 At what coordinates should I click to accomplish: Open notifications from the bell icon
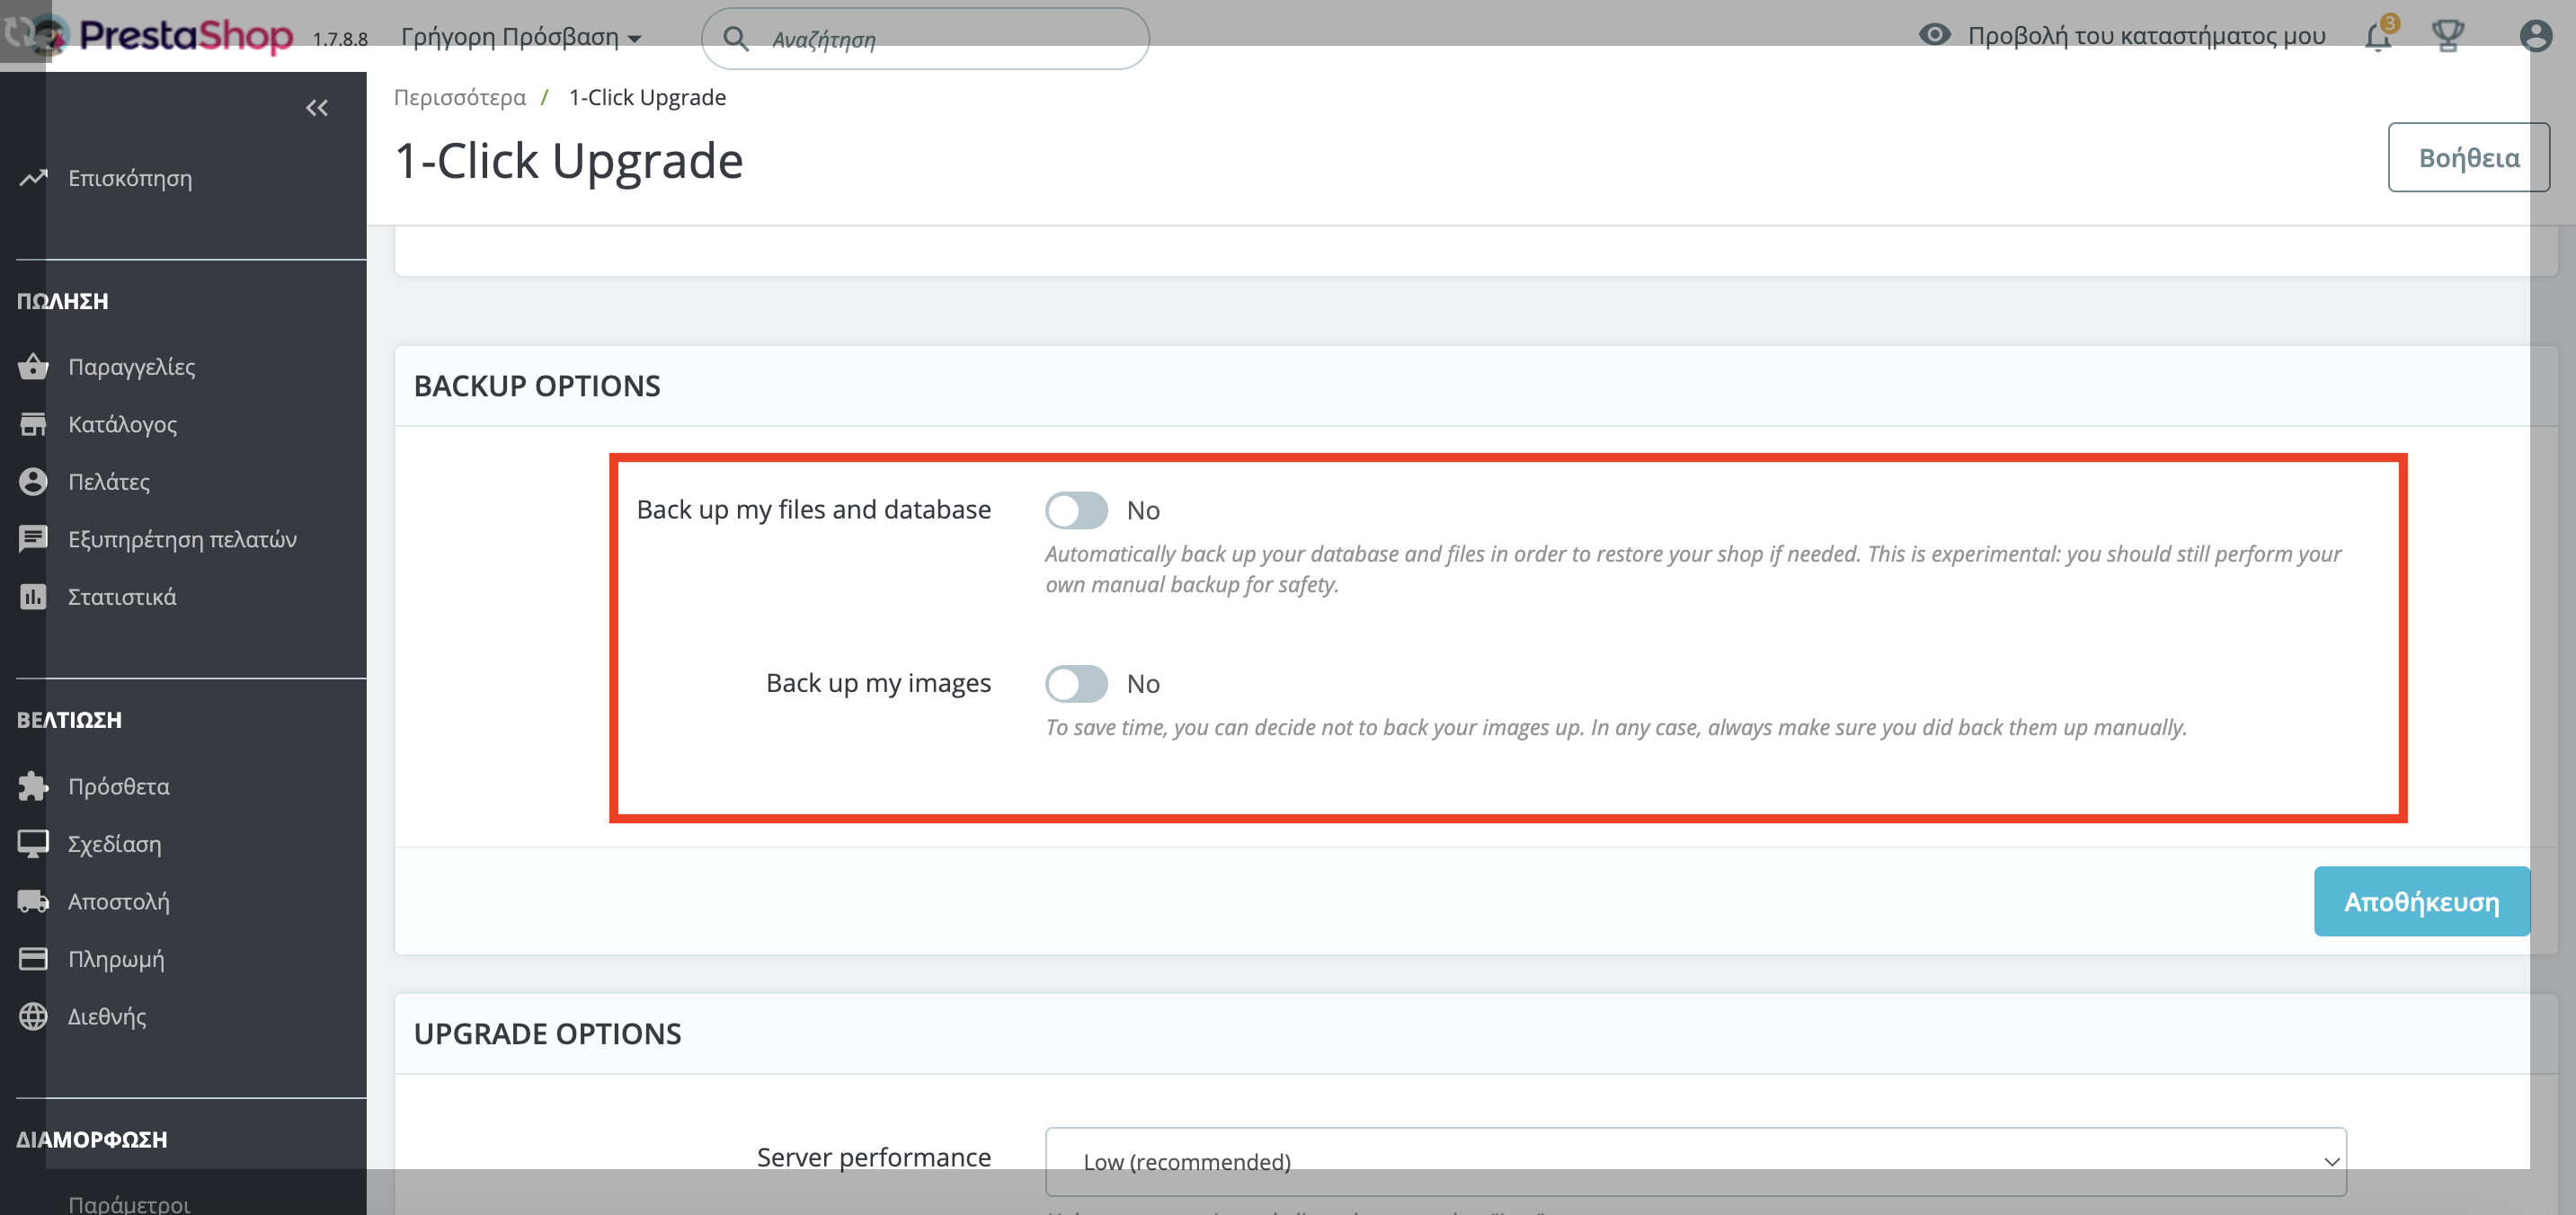click(x=2378, y=36)
